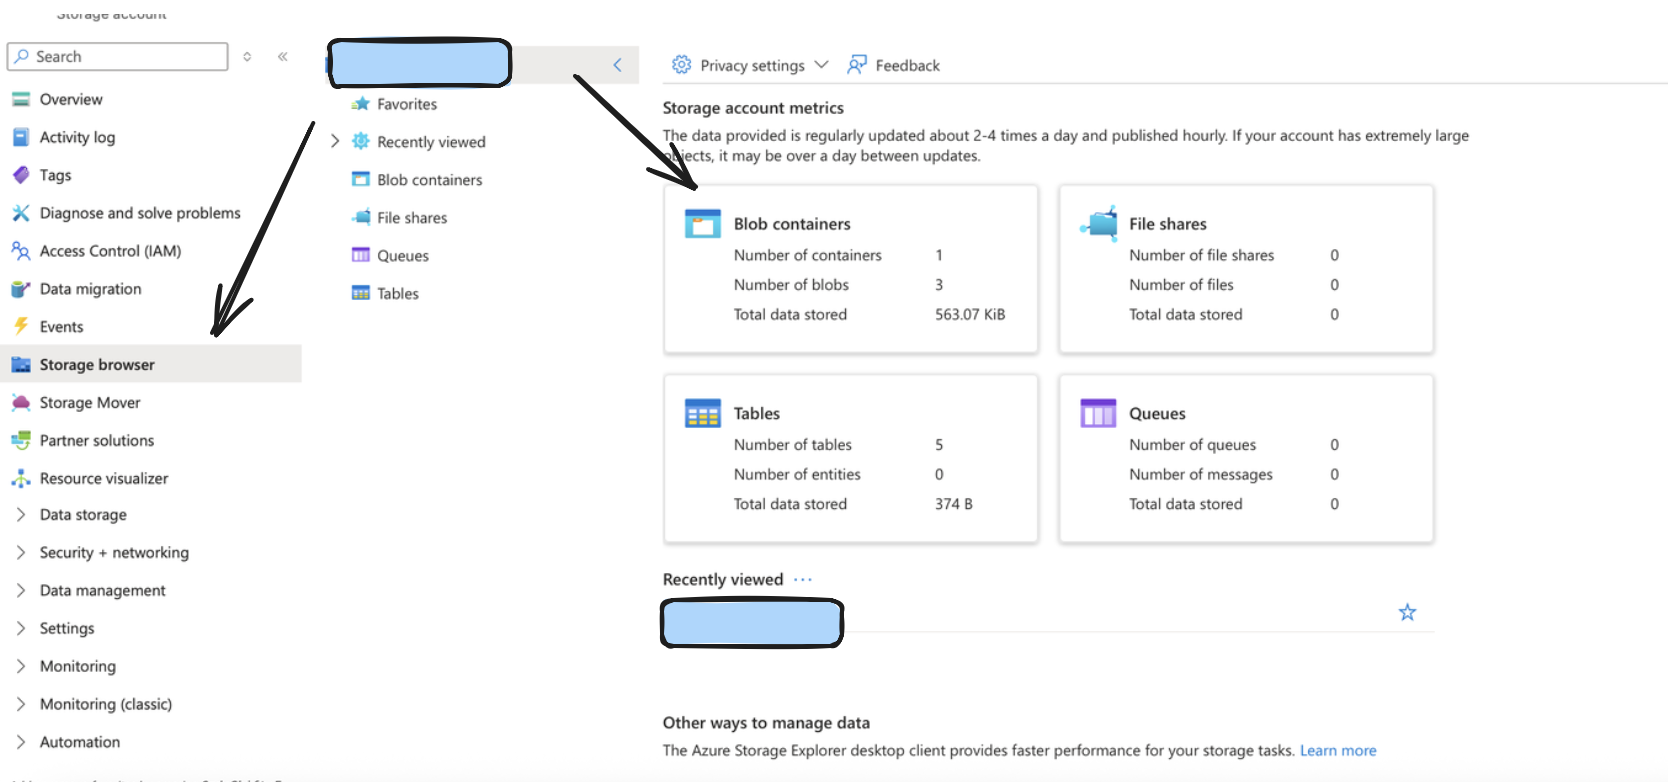This screenshot has height=782, width=1668.
Task: Click the Feedback icon in toolbar
Action: [x=857, y=65]
